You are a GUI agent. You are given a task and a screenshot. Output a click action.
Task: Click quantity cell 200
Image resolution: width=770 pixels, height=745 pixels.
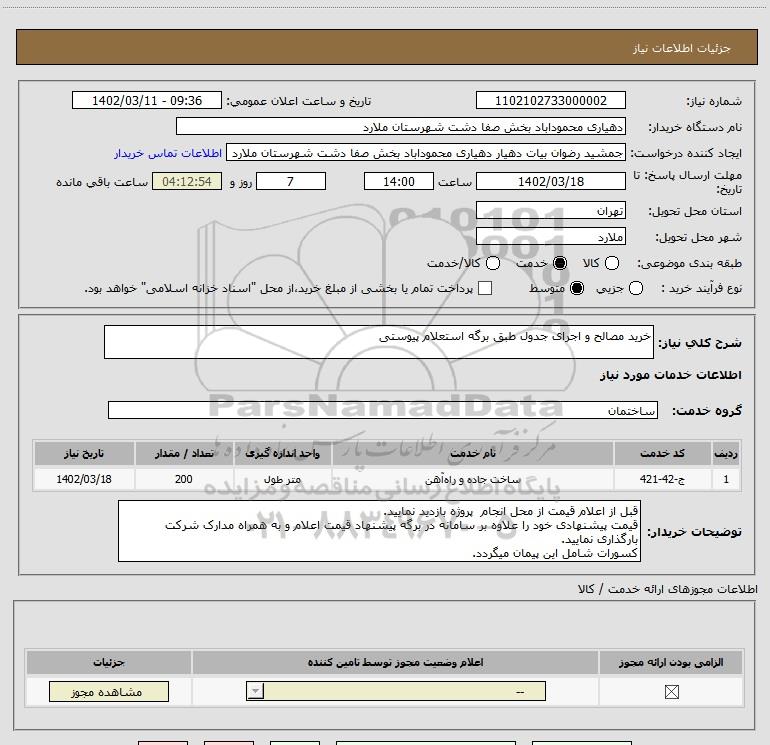pyautogui.click(x=184, y=479)
